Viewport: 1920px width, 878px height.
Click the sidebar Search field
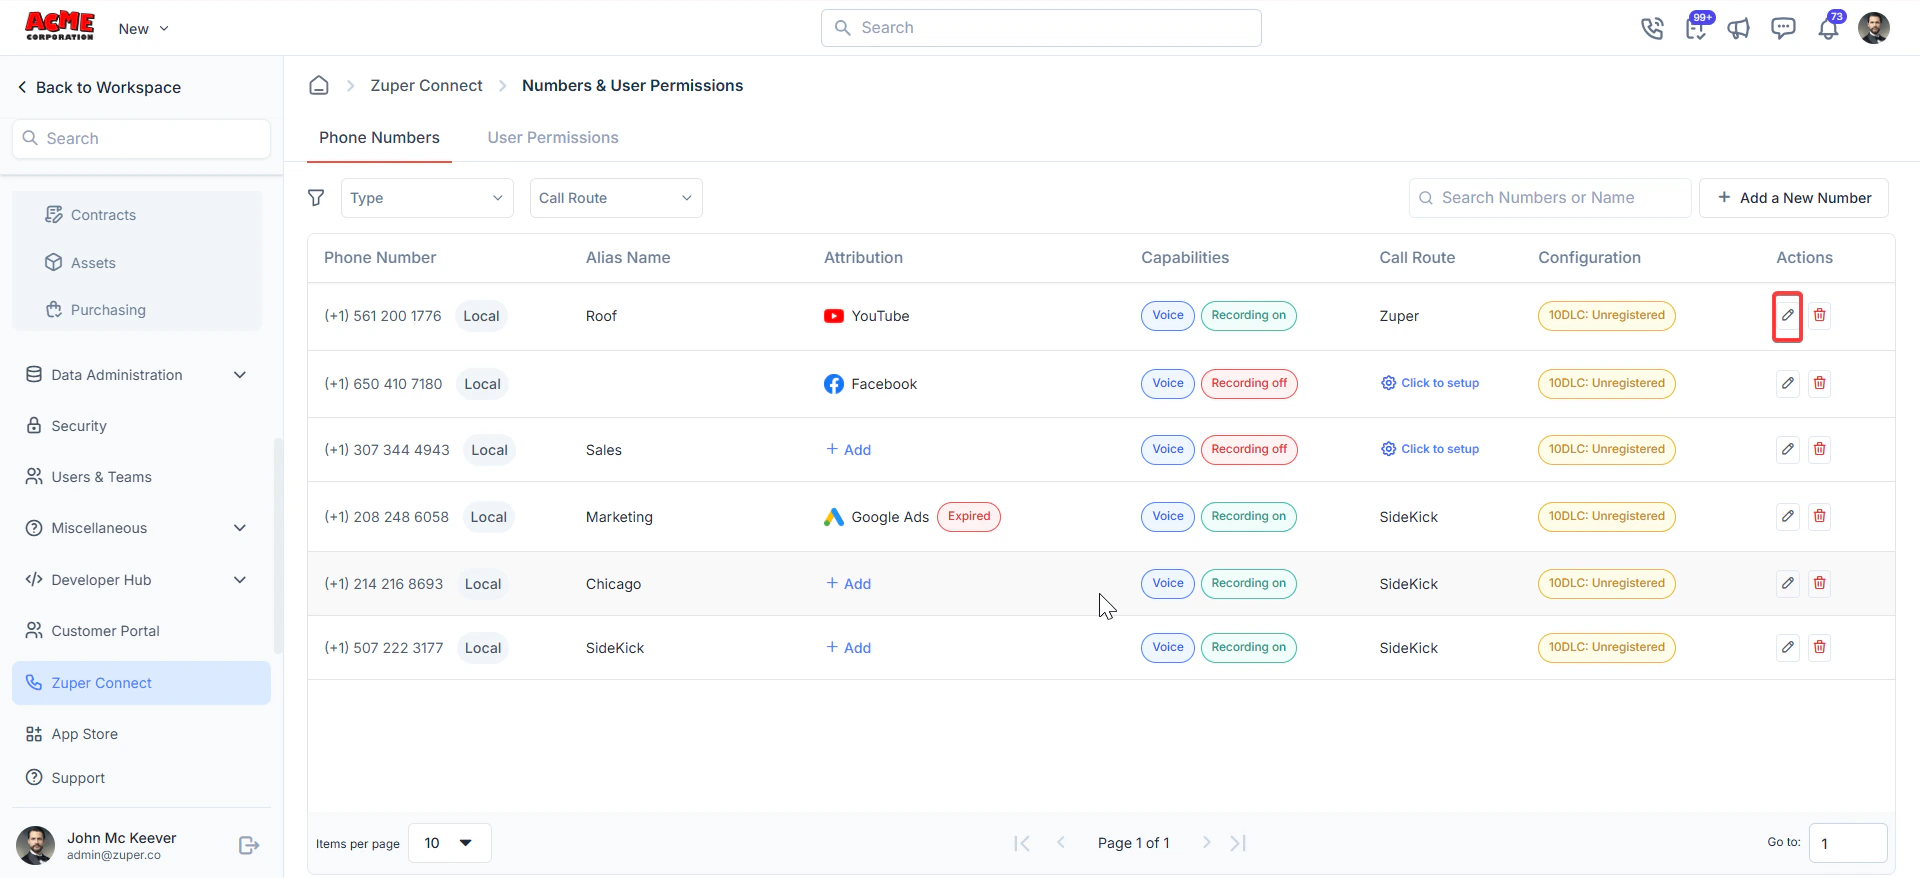(x=141, y=139)
